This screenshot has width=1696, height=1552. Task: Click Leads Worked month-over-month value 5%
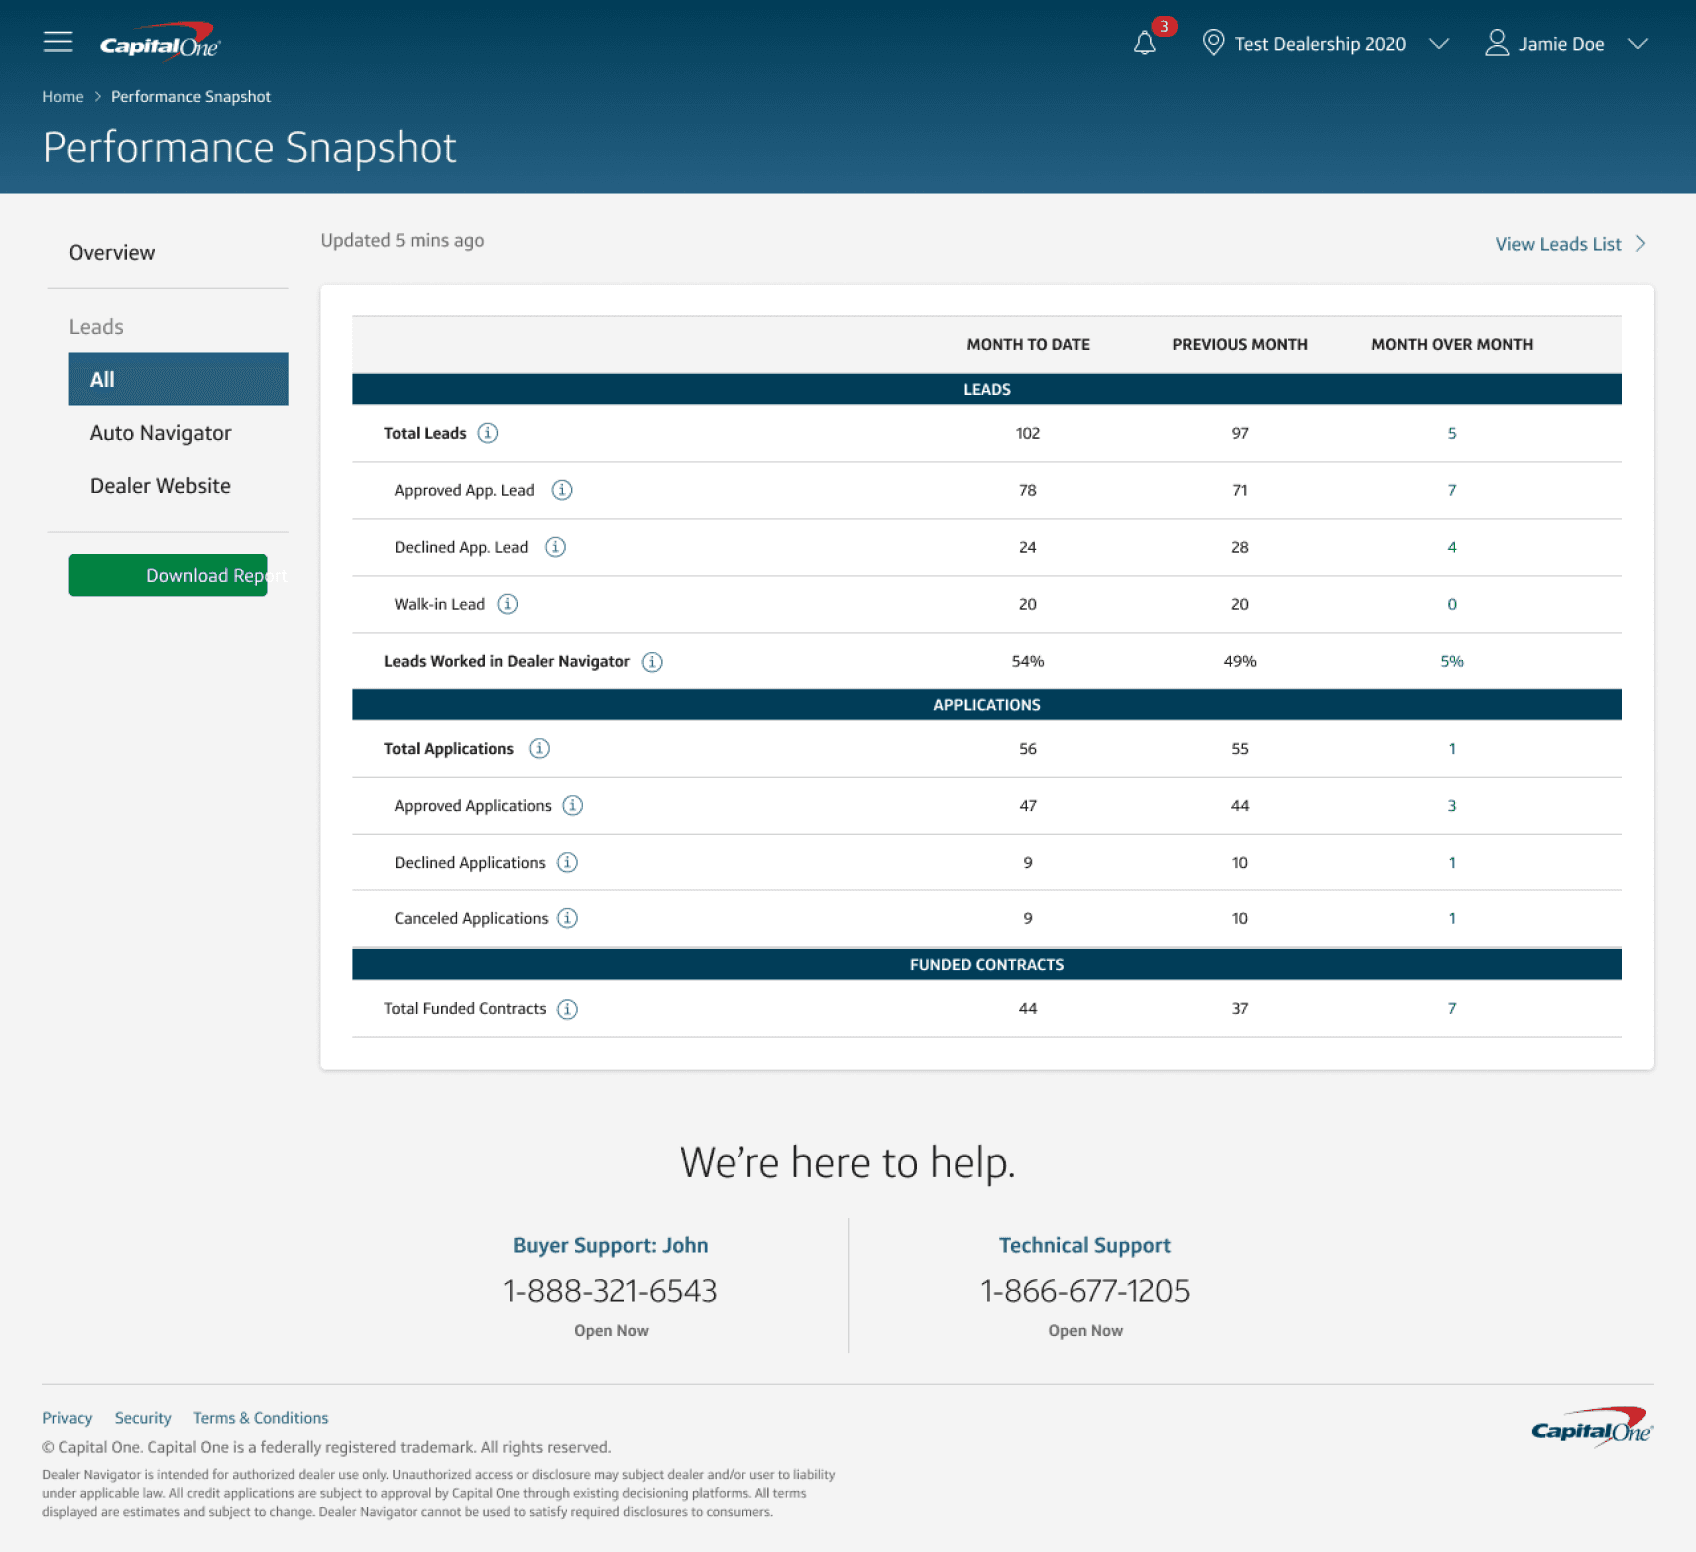1452,661
